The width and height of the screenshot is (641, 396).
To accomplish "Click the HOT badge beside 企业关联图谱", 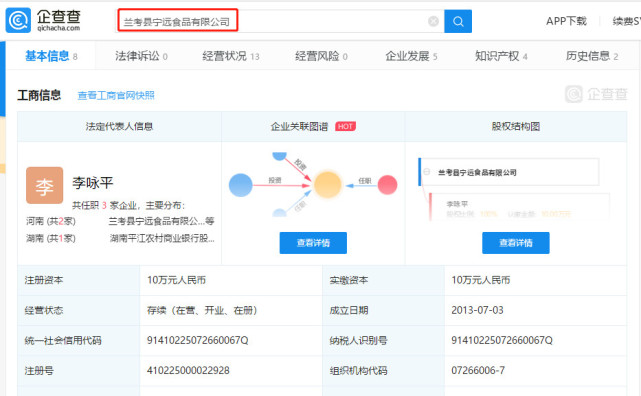I will point(345,126).
